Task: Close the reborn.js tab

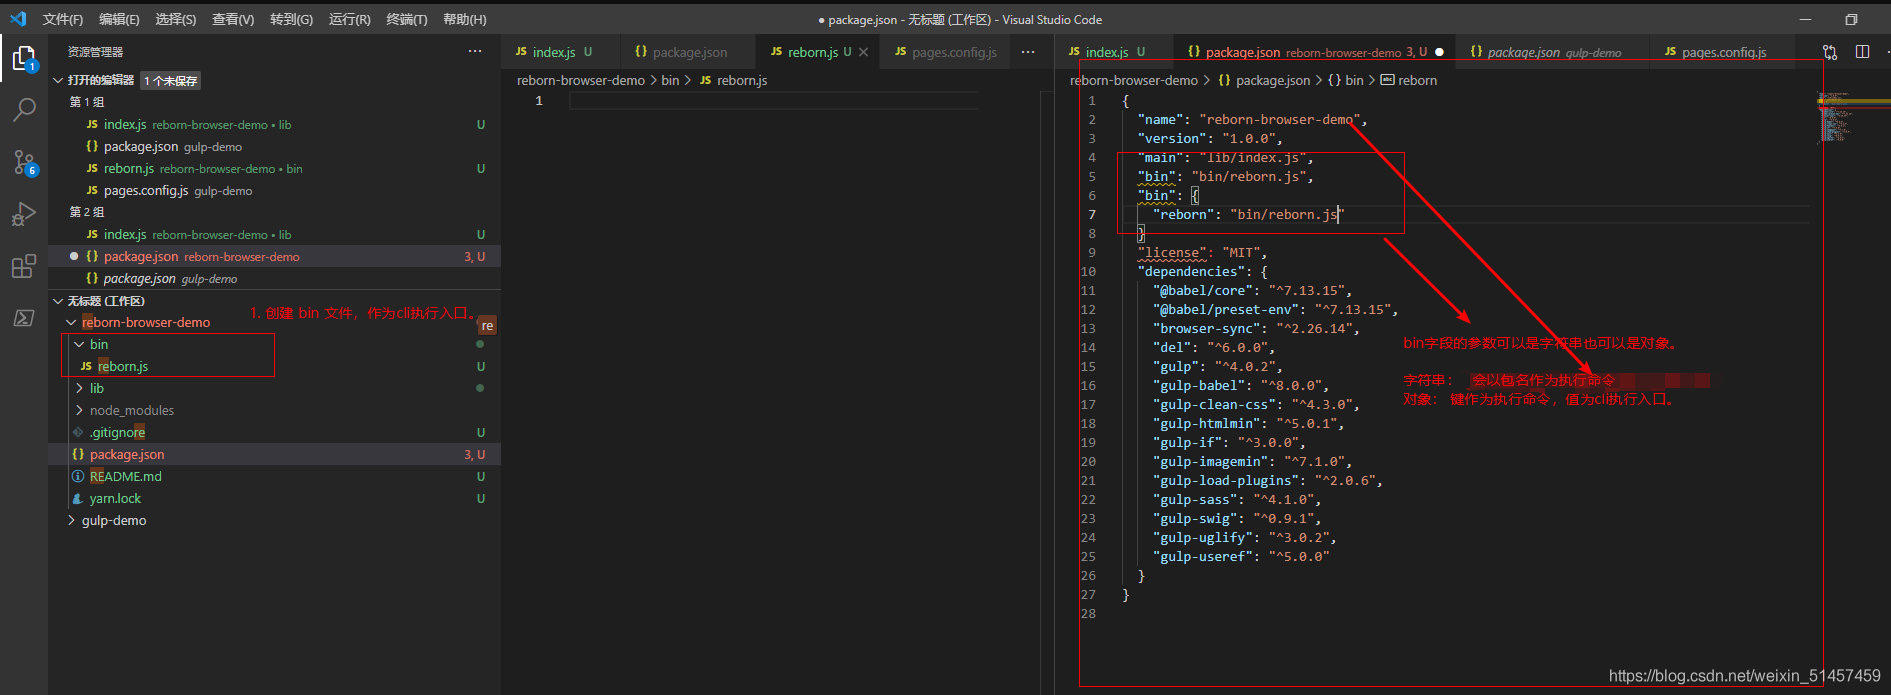Action: click(x=863, y=52)
